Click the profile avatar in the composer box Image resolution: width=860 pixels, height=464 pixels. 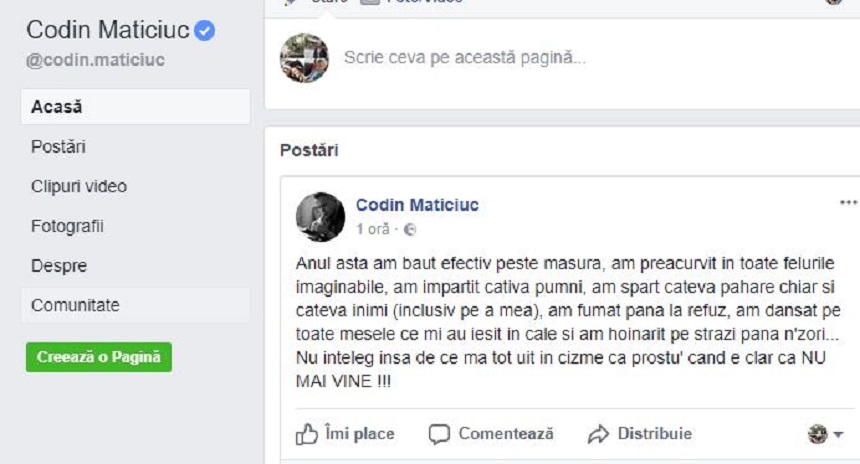[304, 58]
